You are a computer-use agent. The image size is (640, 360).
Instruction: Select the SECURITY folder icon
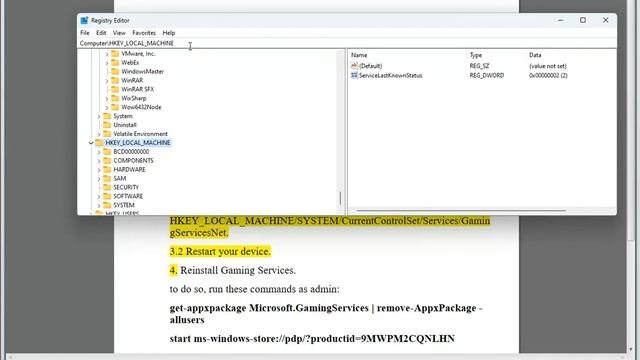(x=107, y=187)
